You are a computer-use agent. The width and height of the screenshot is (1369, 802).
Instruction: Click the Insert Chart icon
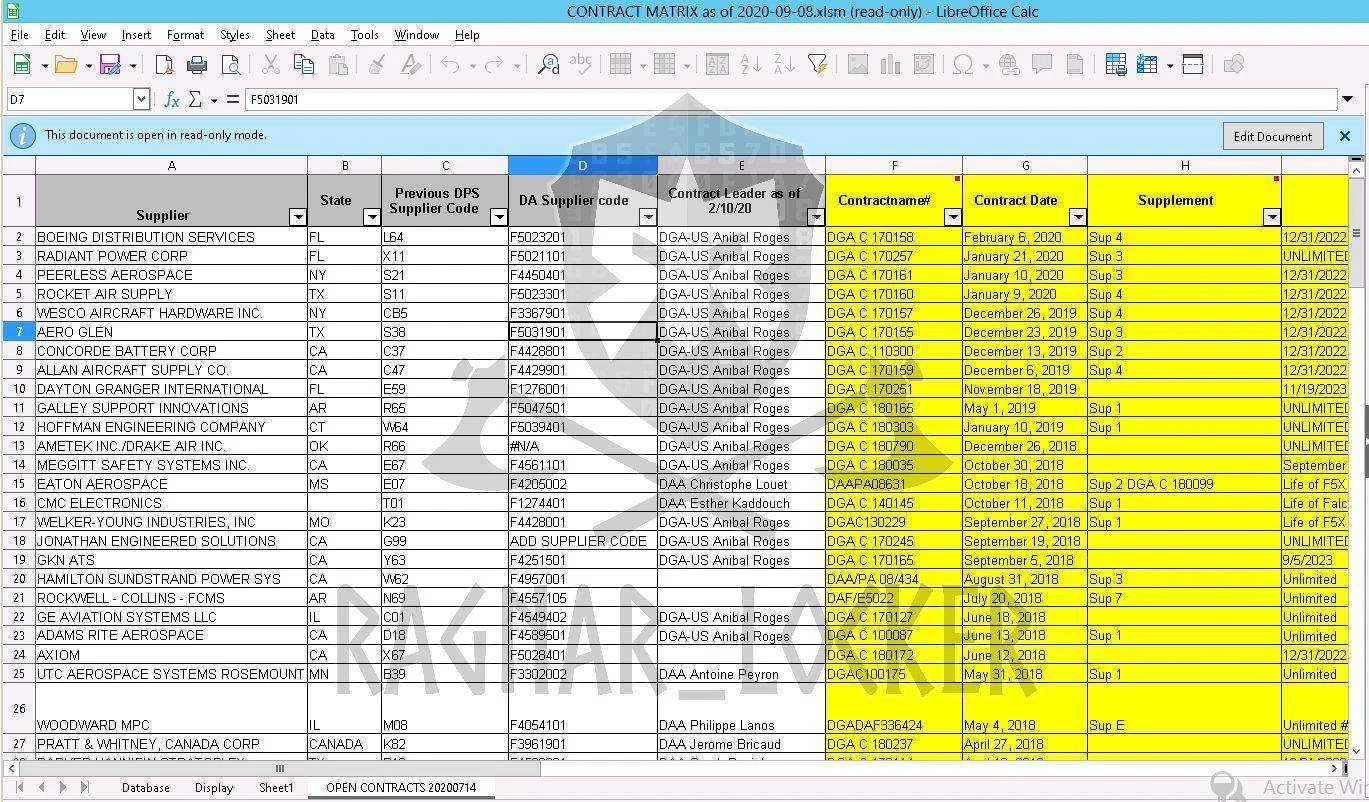890,65
